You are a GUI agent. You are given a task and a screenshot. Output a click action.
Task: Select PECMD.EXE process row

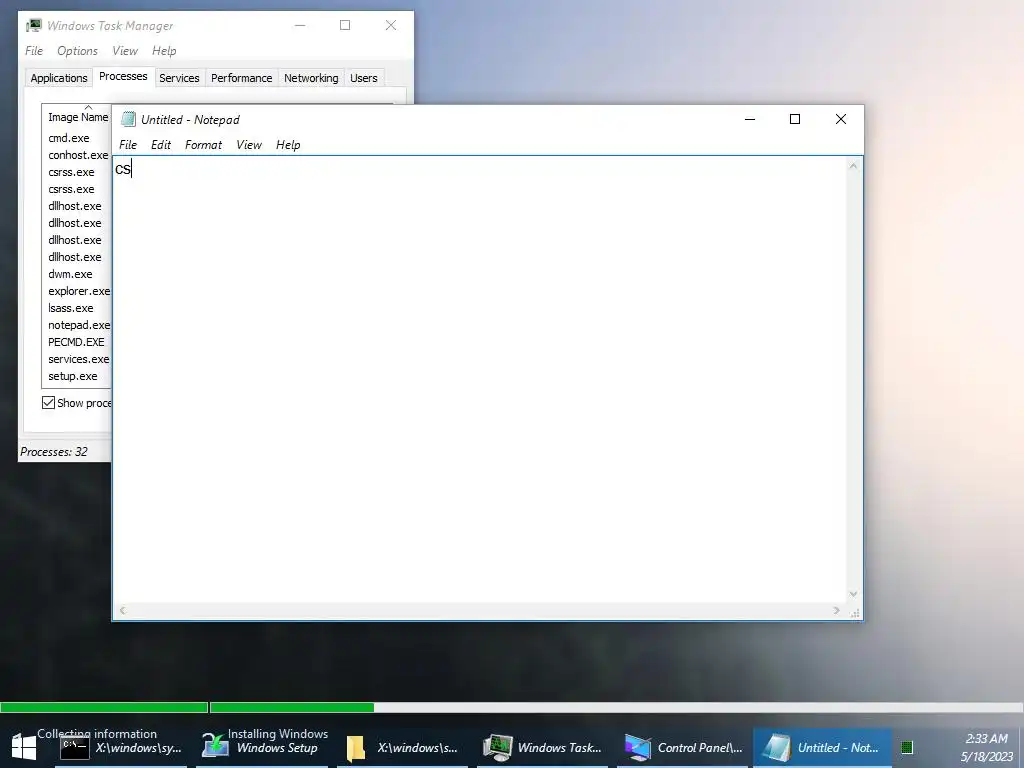click(77, 342)
